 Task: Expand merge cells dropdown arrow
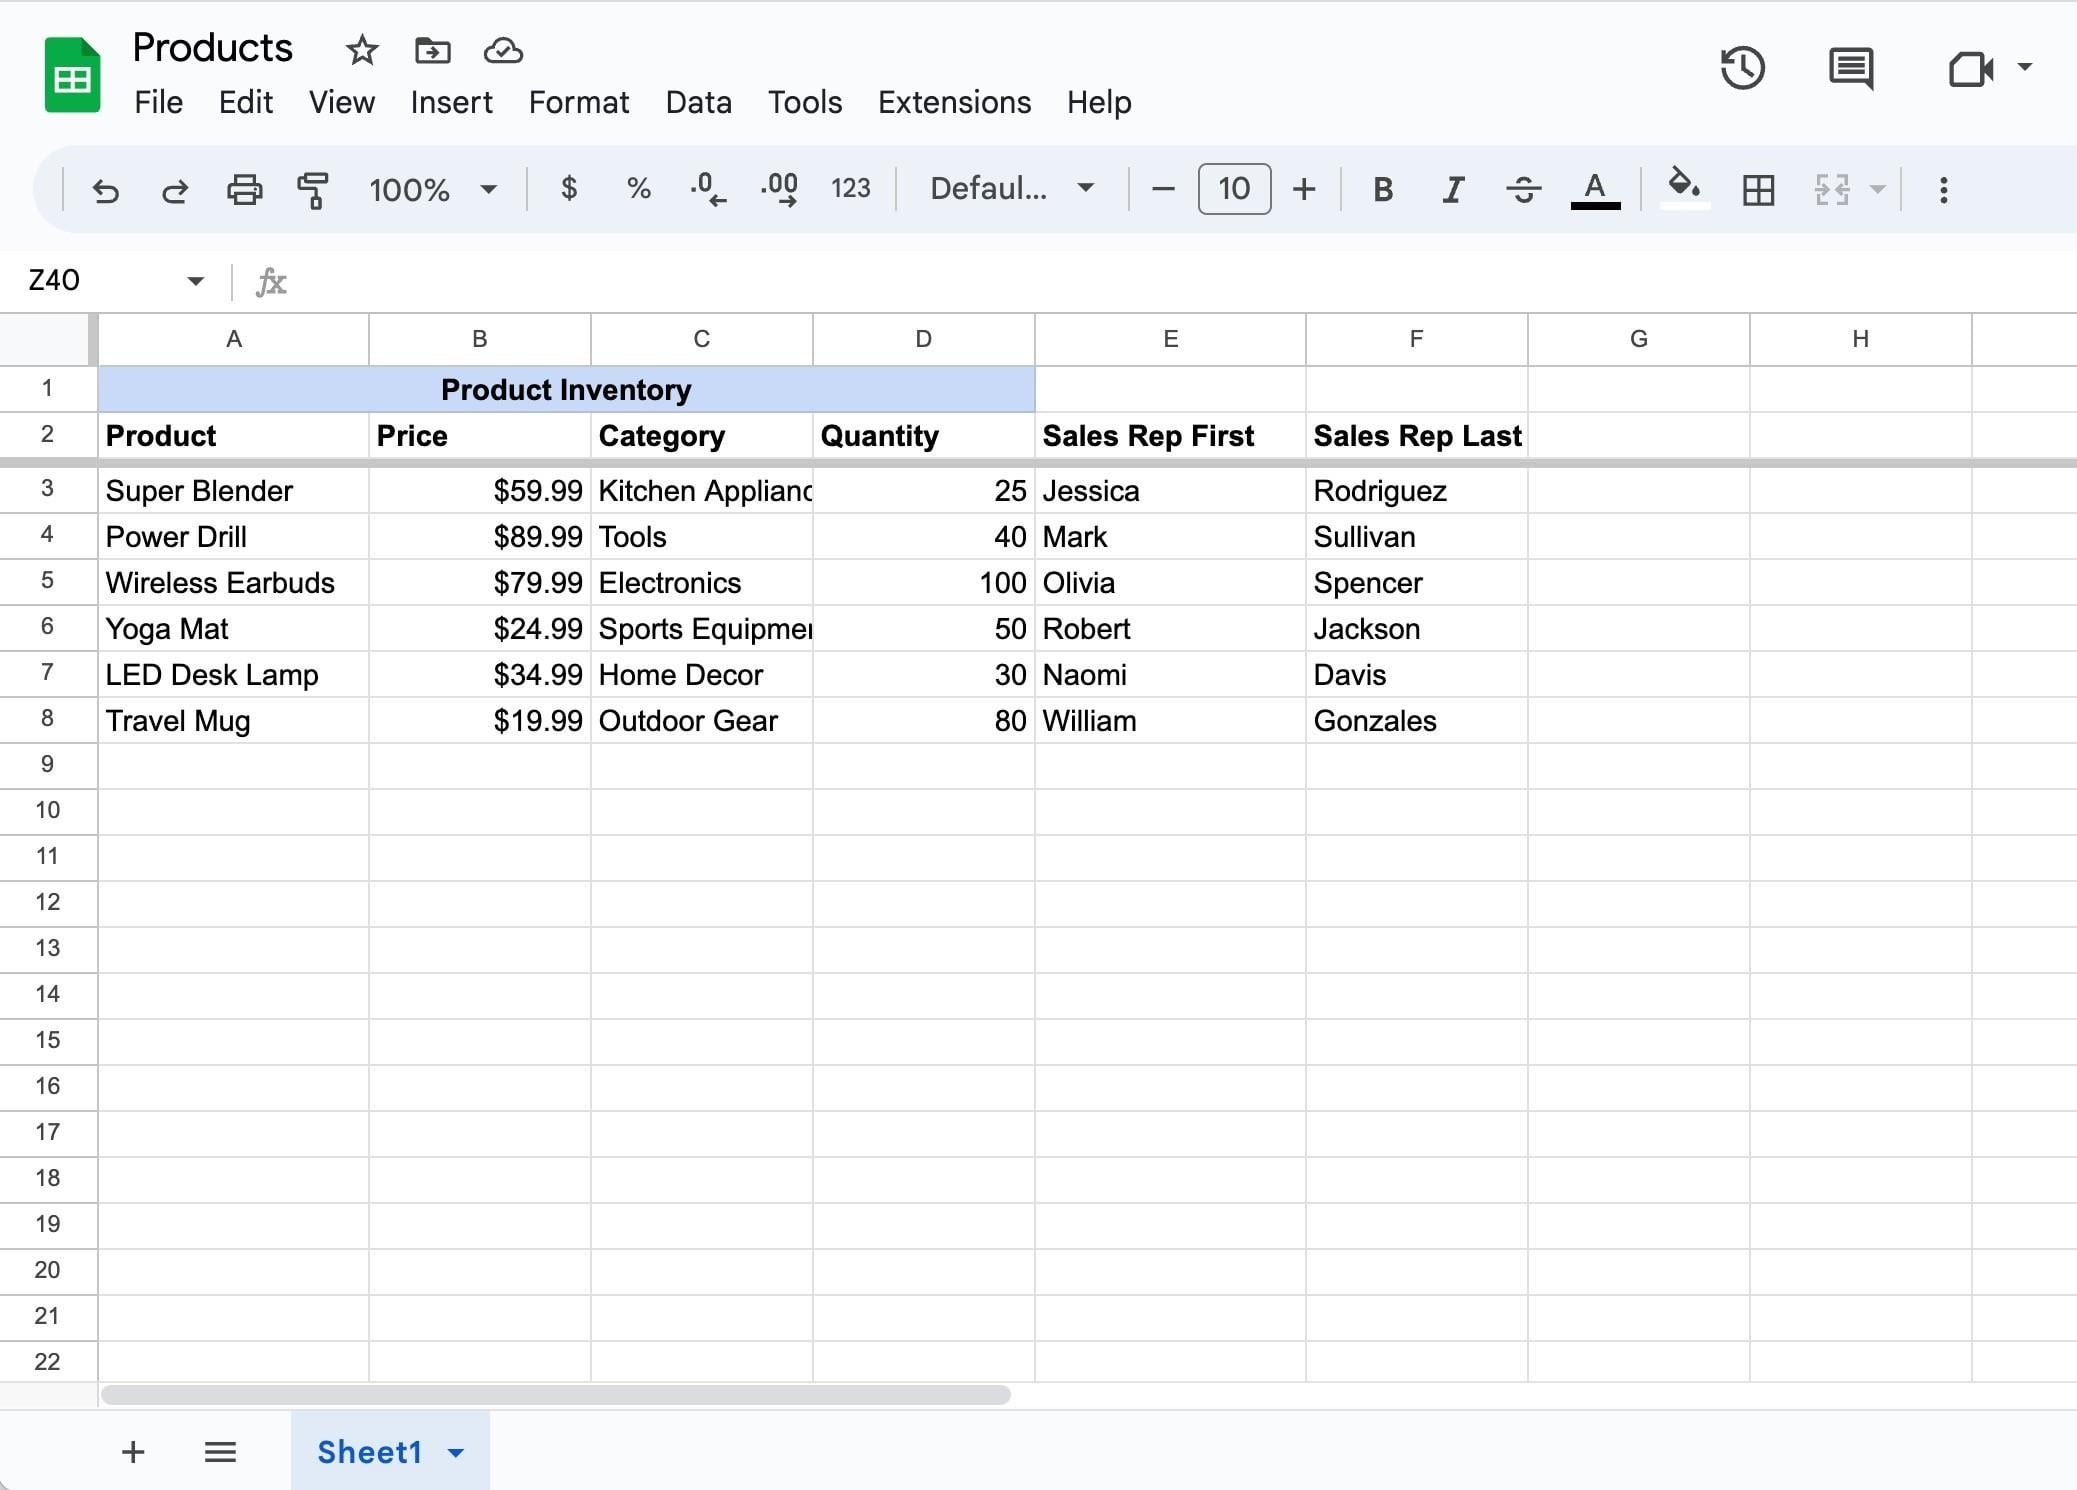[x=1877, y=190]
